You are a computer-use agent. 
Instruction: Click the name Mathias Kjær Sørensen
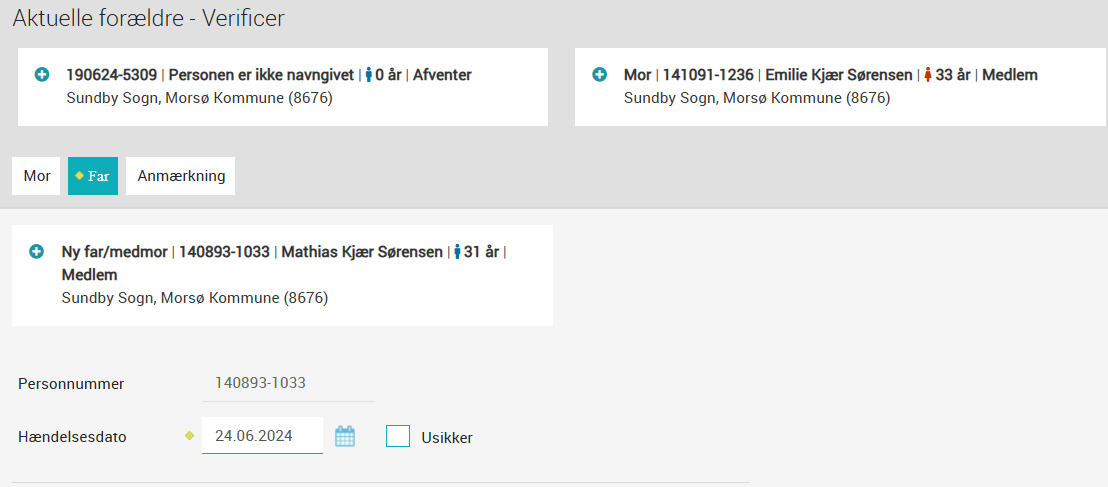click(362, 252)
